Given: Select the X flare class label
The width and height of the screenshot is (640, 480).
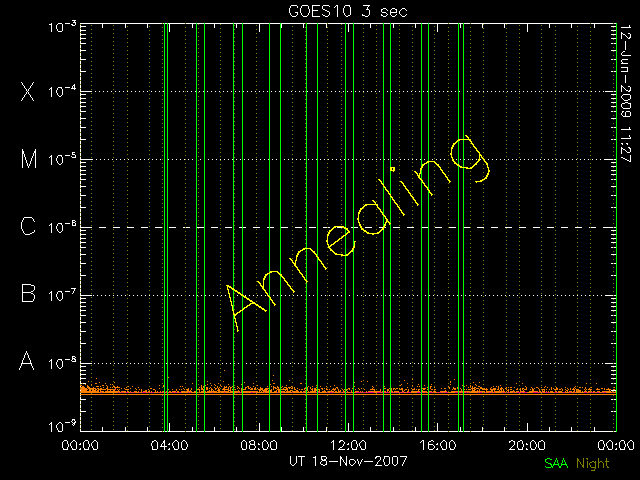Looking at the screenshot, I should (28, 91).
